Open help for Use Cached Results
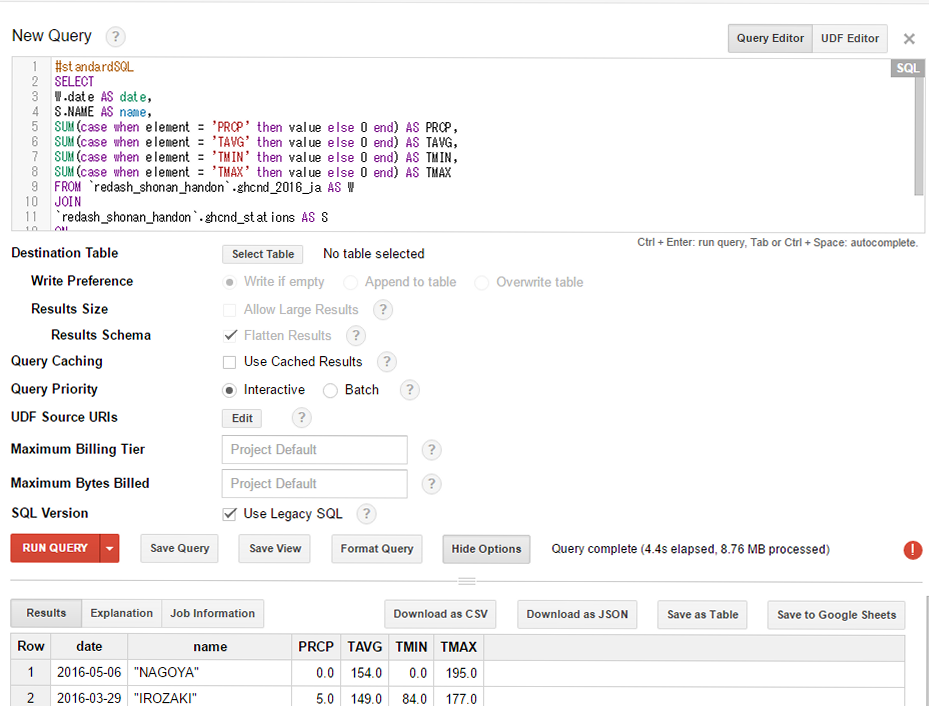929x706 pixels. click(x=387, y=361)
